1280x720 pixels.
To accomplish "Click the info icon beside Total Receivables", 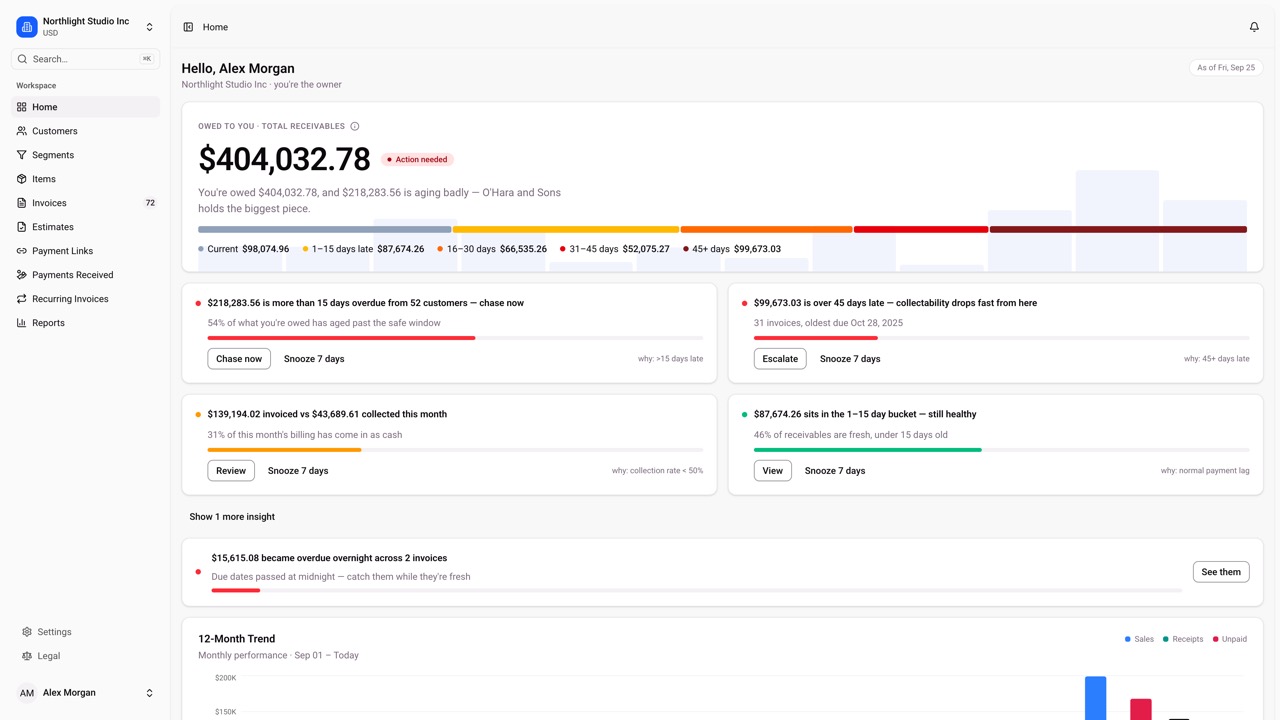I will tap(355, 126).
